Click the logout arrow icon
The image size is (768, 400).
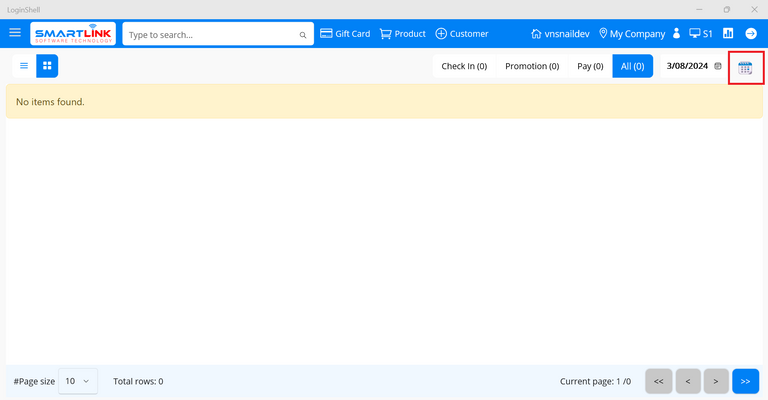tap(751, 34)
